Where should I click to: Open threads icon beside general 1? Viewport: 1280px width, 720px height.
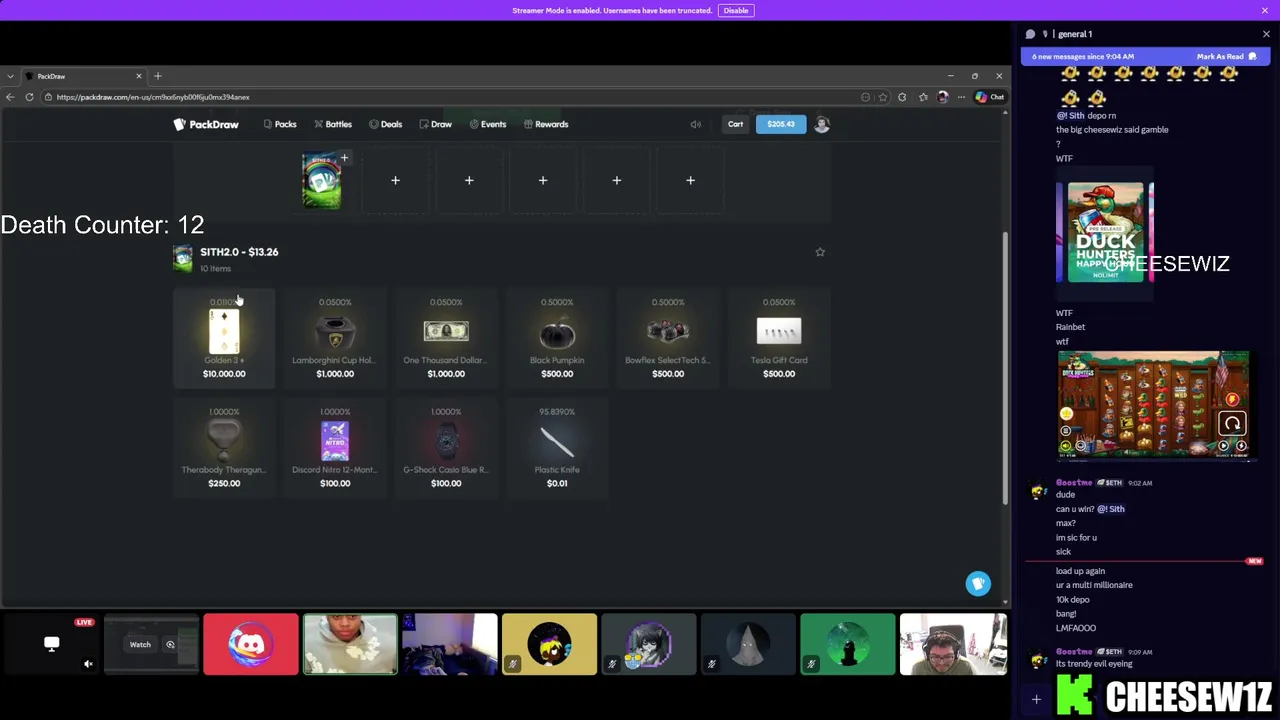(x=1030, y=34)
